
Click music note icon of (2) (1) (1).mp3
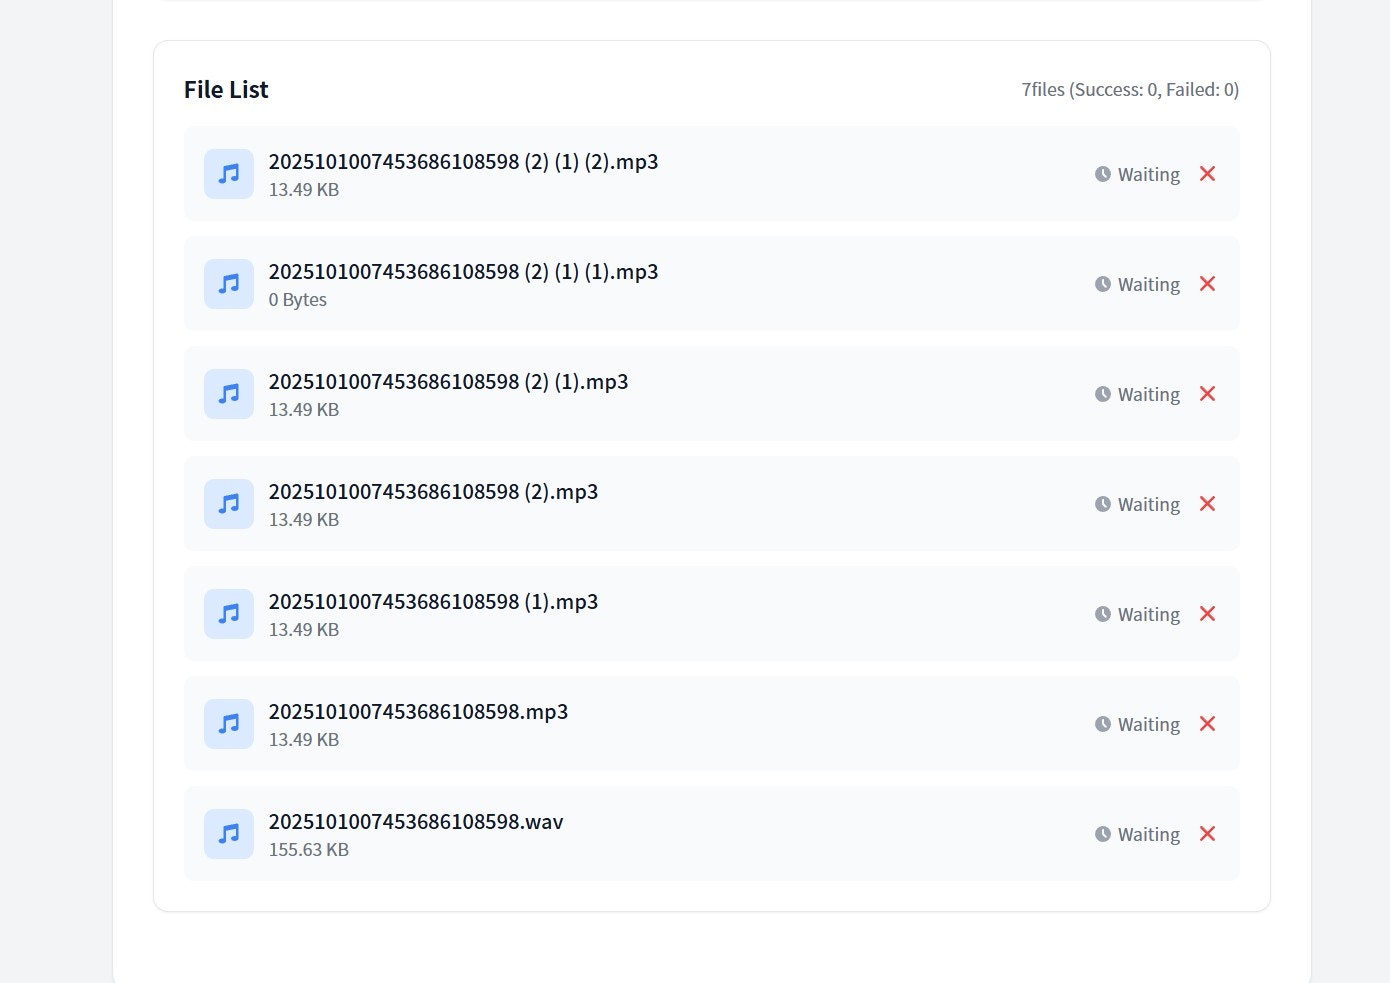coord(229,284)
